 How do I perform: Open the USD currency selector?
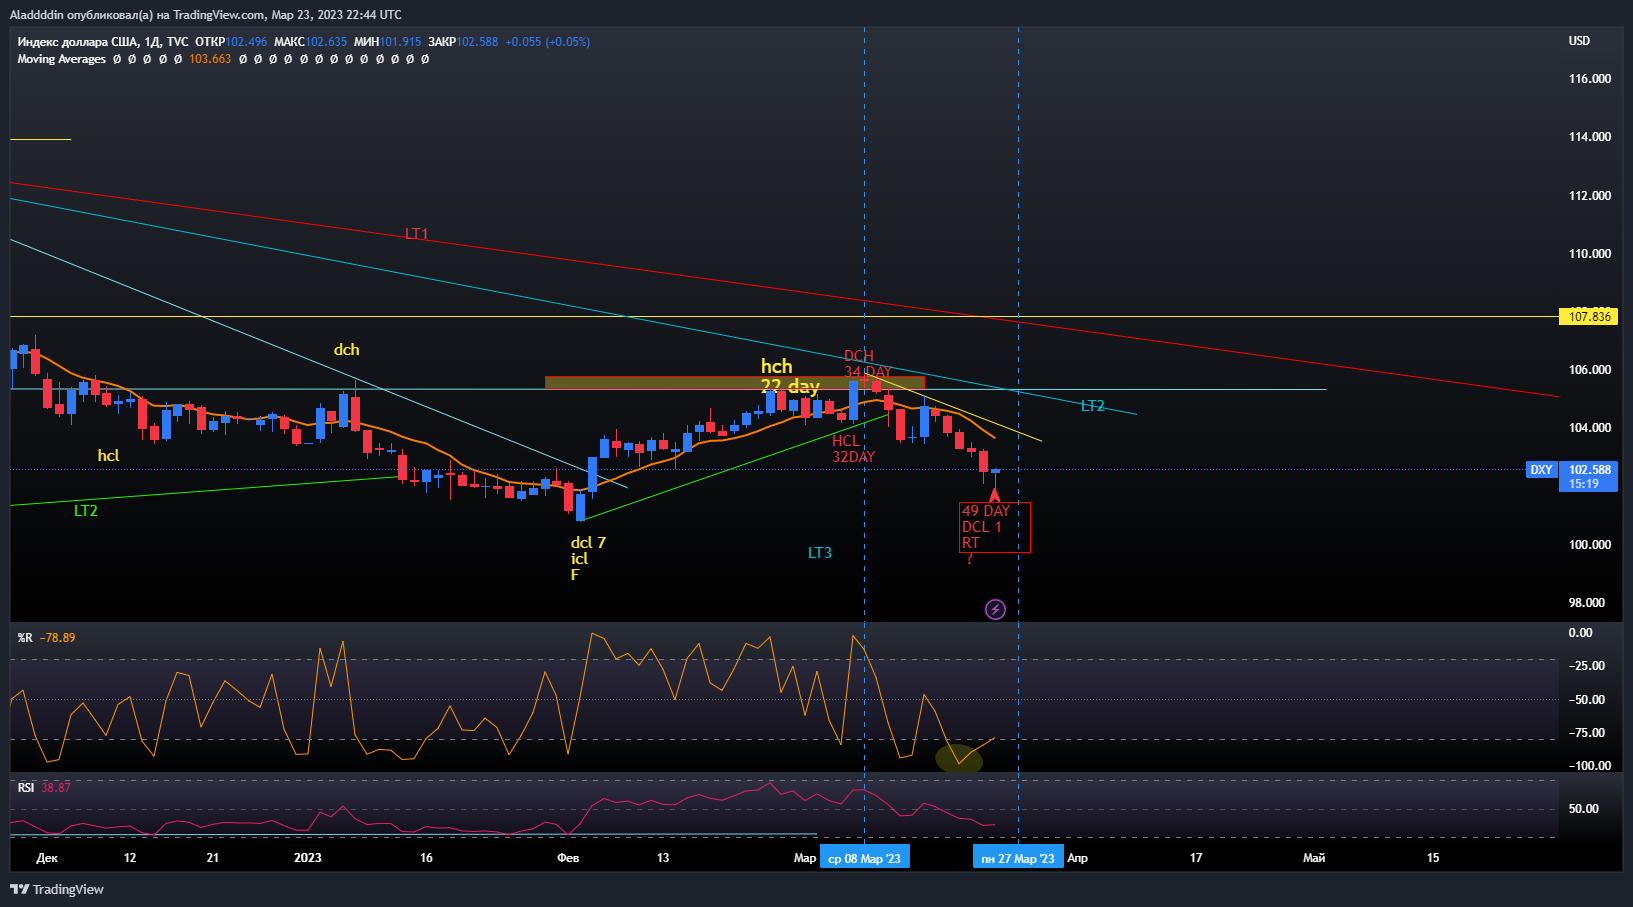click(1579, 41)
